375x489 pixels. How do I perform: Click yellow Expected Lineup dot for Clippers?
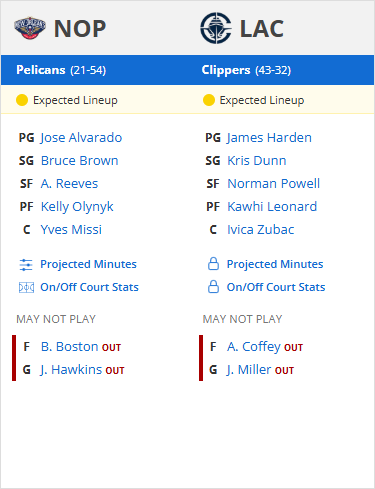[x=209, y=100]
